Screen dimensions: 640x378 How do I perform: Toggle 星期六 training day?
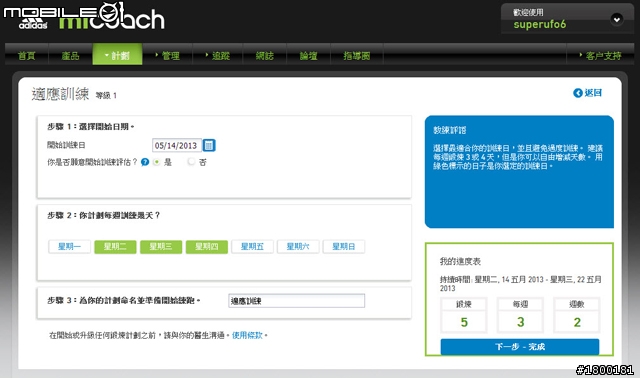coord(298,247)
